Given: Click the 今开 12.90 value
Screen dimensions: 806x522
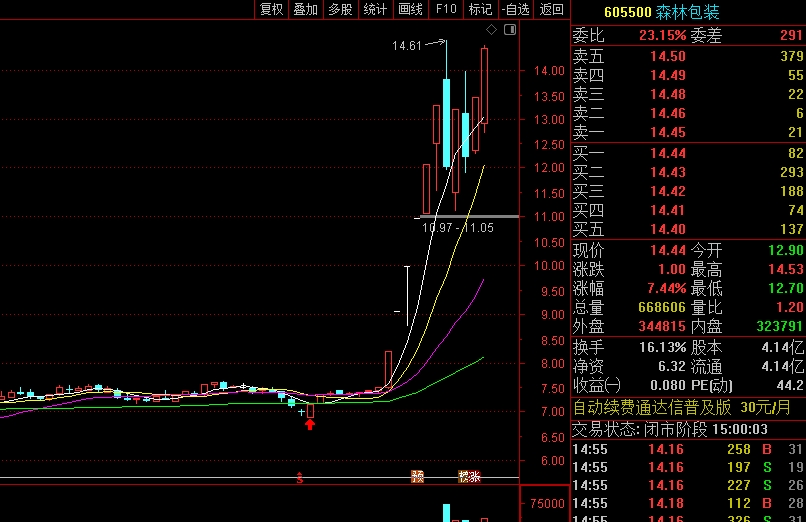Looking at the screenshot, I should pyautogui.click(x=785, y=251).
